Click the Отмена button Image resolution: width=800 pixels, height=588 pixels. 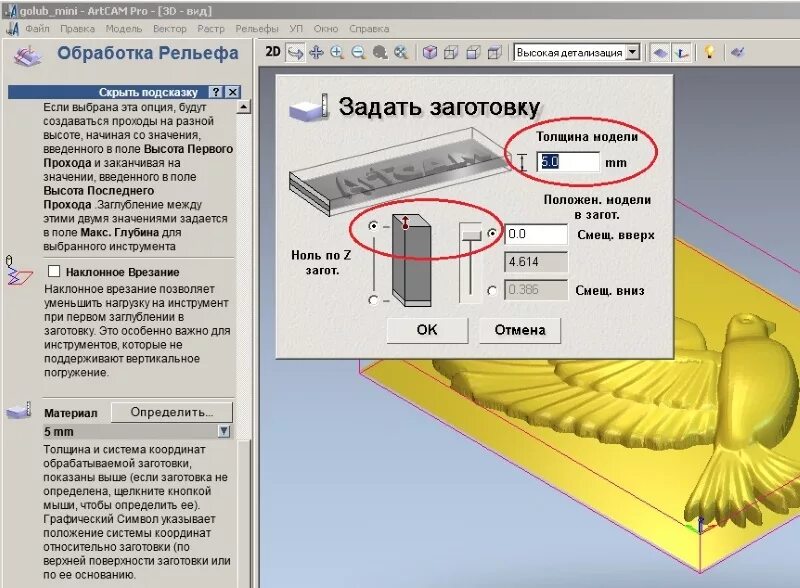tap(520, 330)
